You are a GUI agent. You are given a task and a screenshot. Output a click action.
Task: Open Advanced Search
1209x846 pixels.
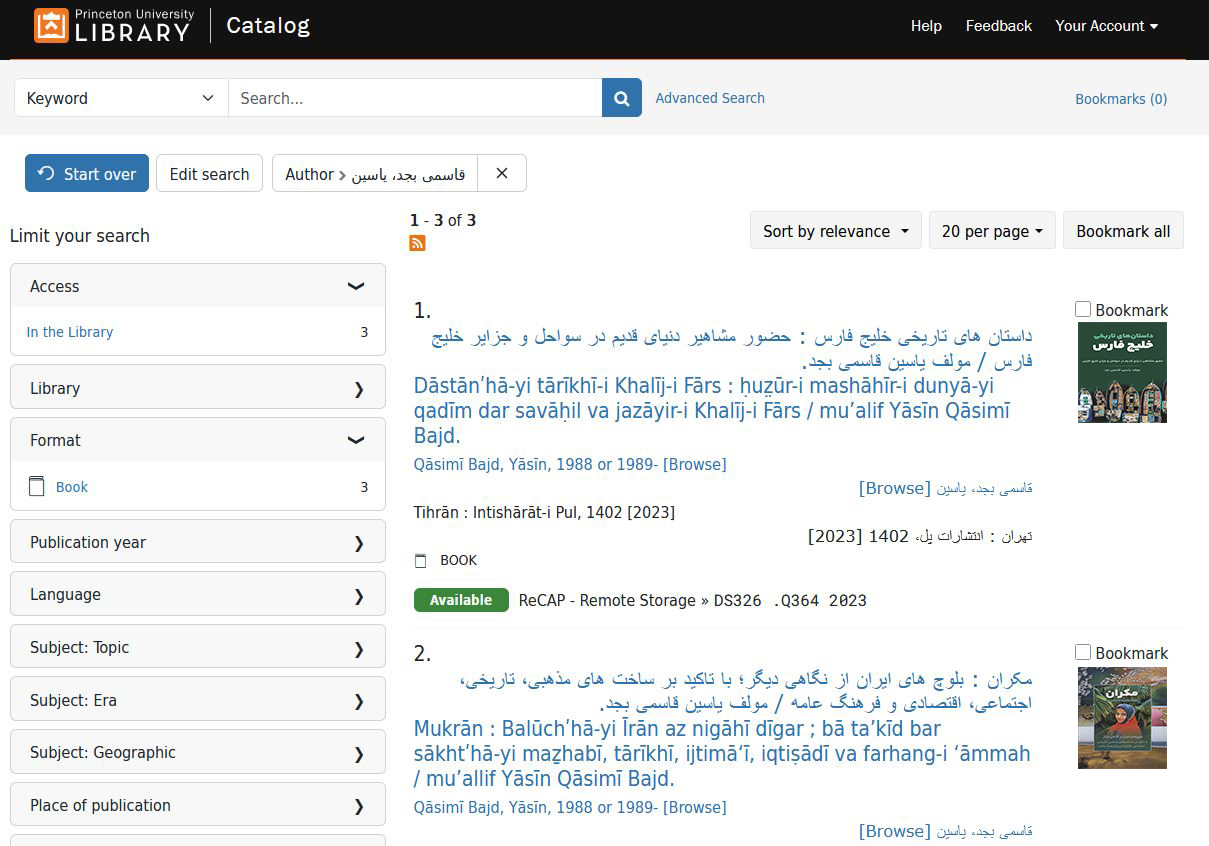coord(710,97)
